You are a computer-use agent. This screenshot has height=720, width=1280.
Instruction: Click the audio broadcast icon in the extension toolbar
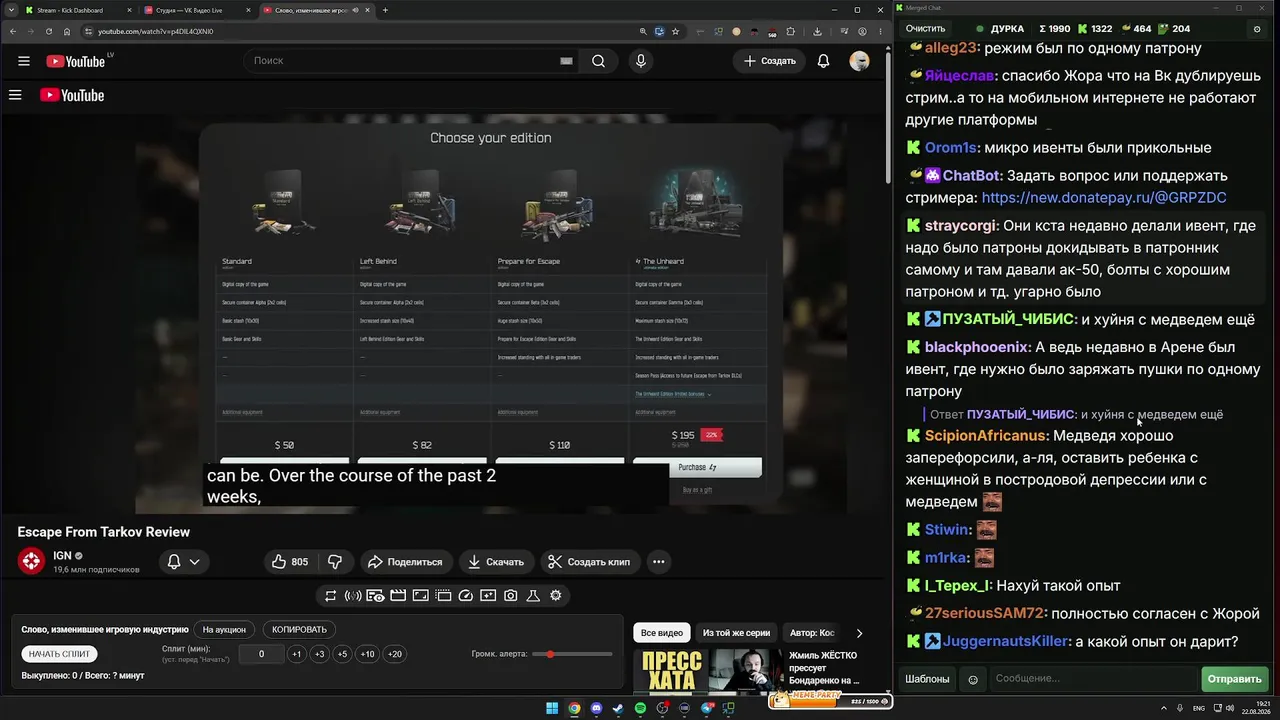point(353,596)
